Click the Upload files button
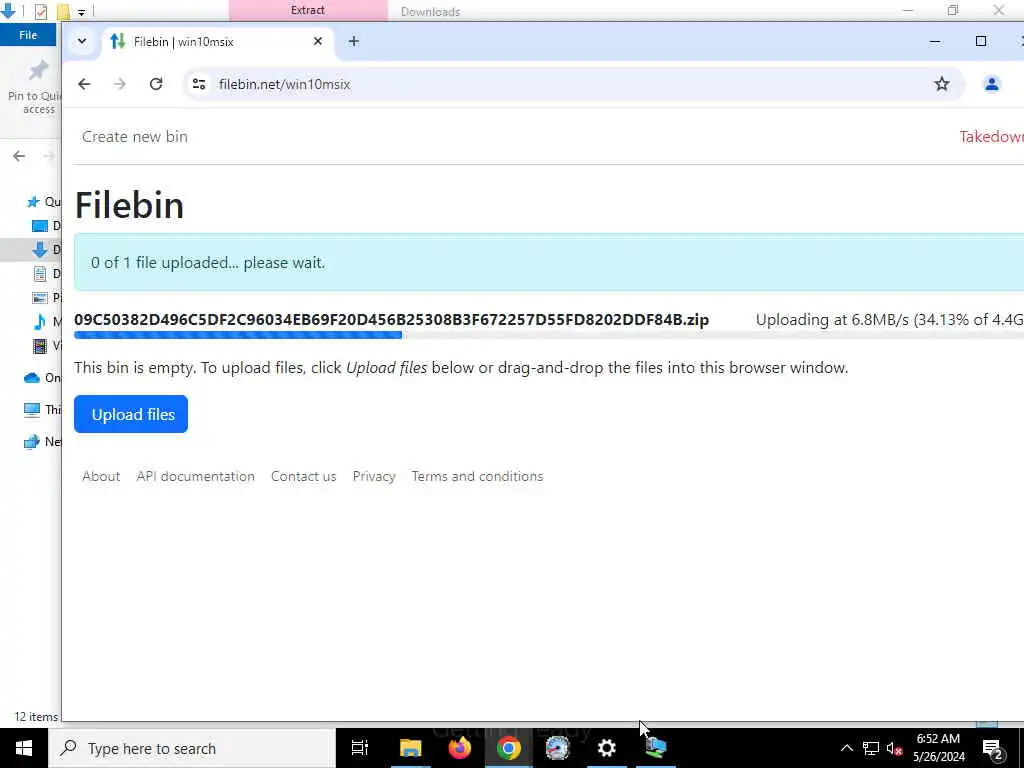The image size is (1024, 768). (x=131, y=414)
